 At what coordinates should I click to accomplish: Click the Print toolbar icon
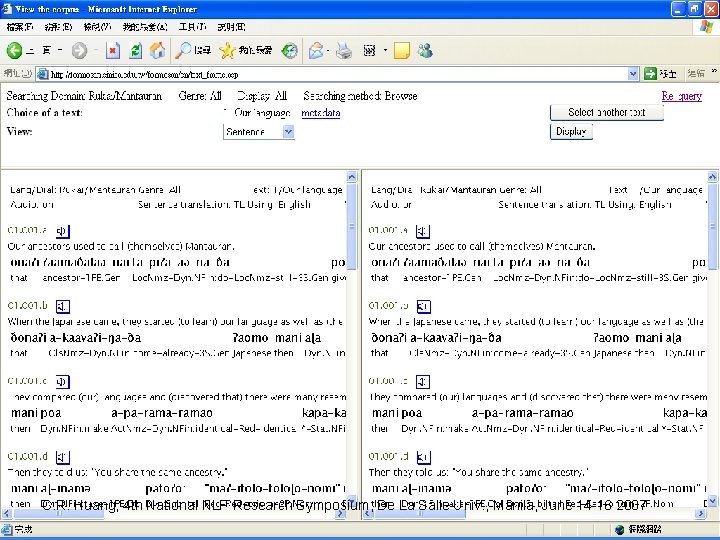[x=343, y=51]
